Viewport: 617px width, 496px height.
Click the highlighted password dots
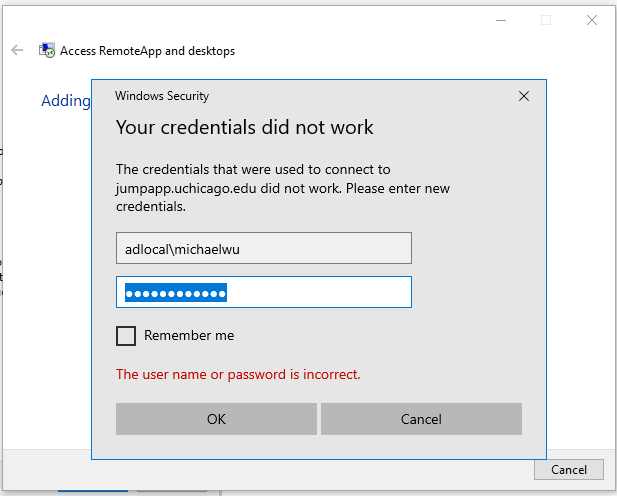coord(176,292)
